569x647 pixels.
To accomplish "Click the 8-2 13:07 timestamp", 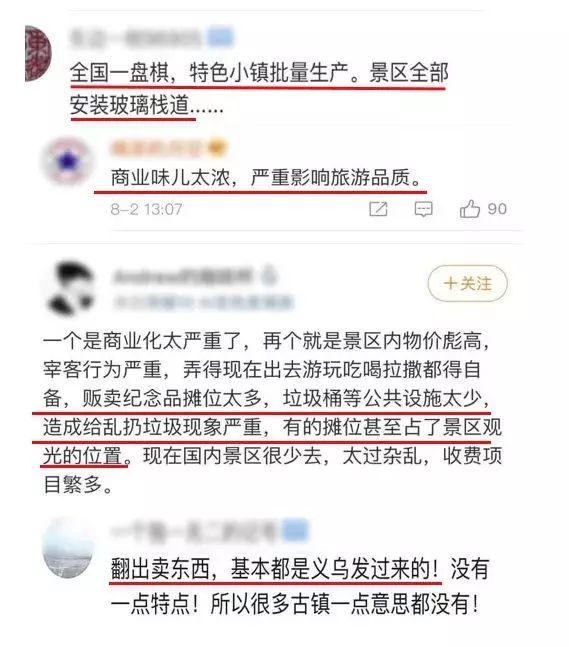I will (x=146, y=209).
